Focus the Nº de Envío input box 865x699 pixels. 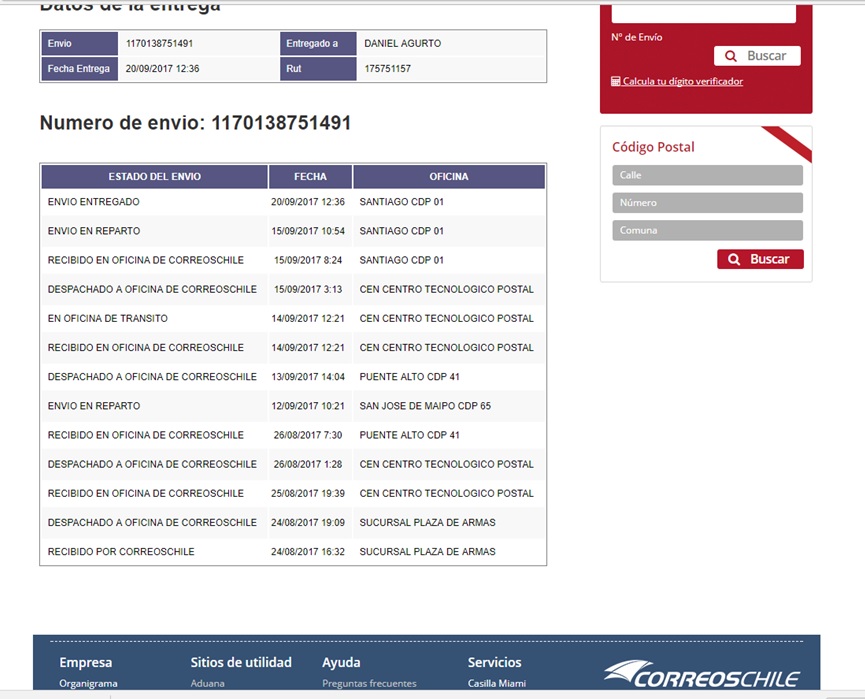click(x=703, y=14)
